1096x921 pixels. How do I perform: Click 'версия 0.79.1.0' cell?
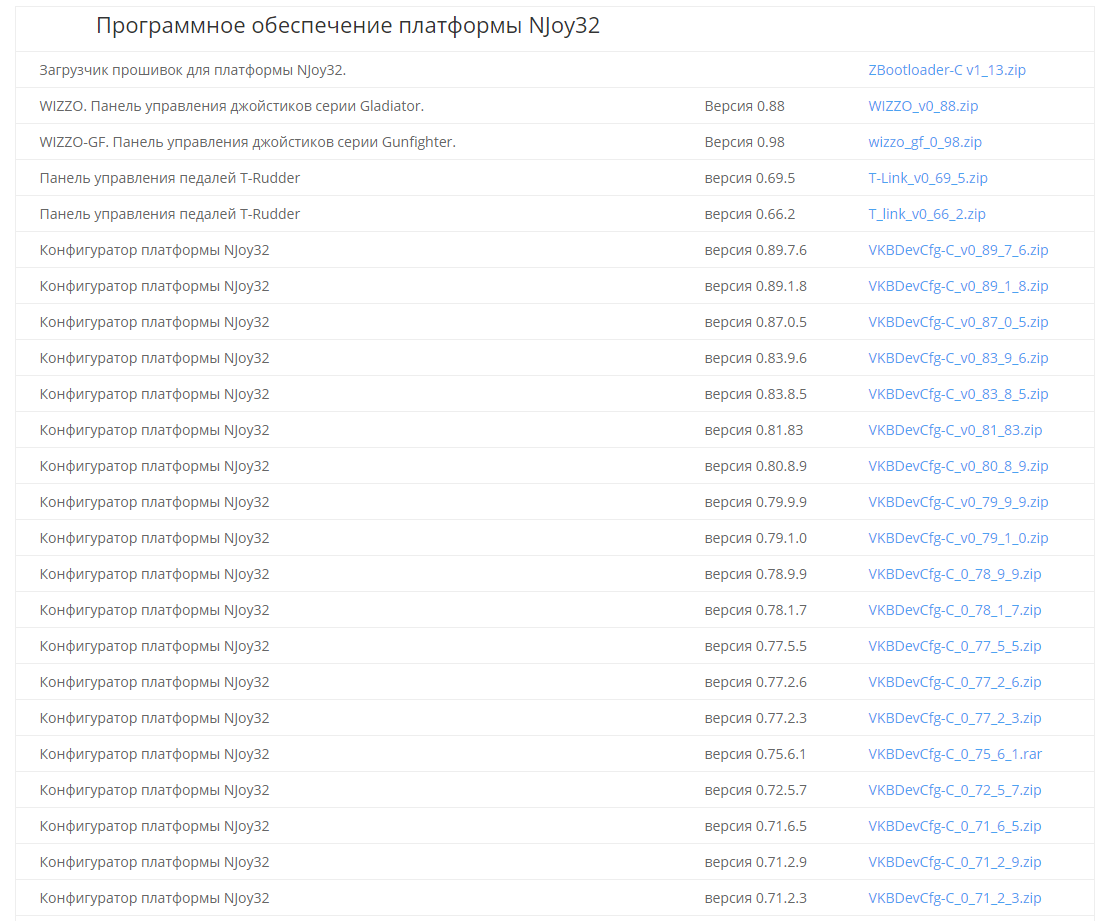pos(755,538)
